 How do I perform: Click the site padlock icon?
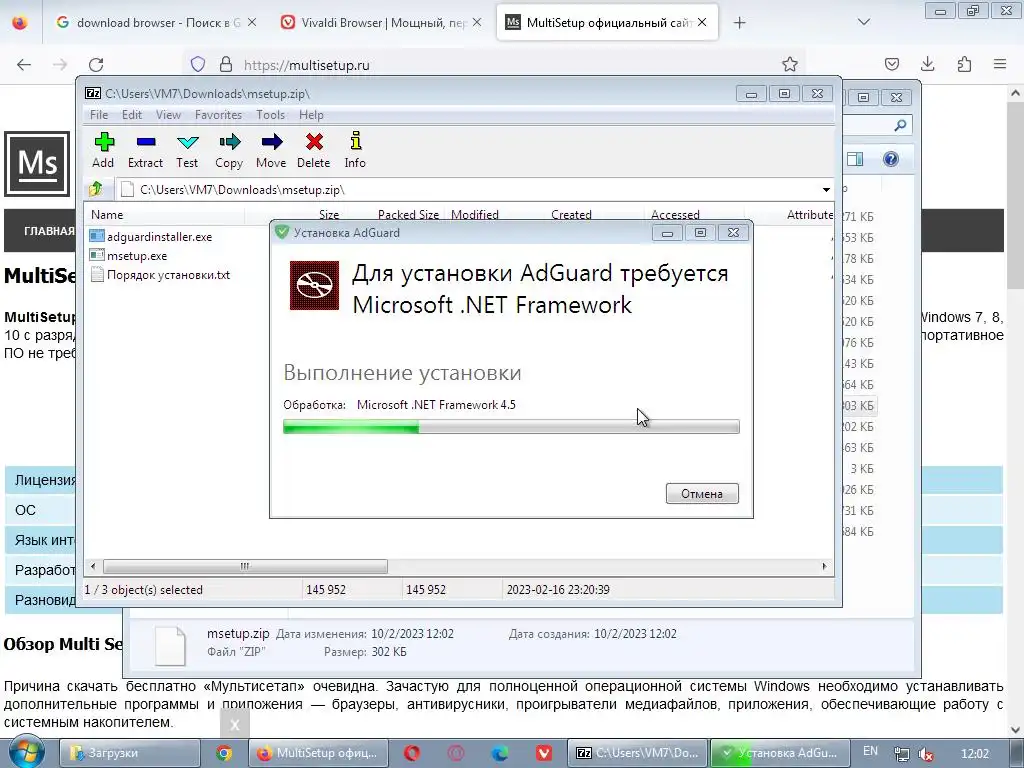[226, 65]
